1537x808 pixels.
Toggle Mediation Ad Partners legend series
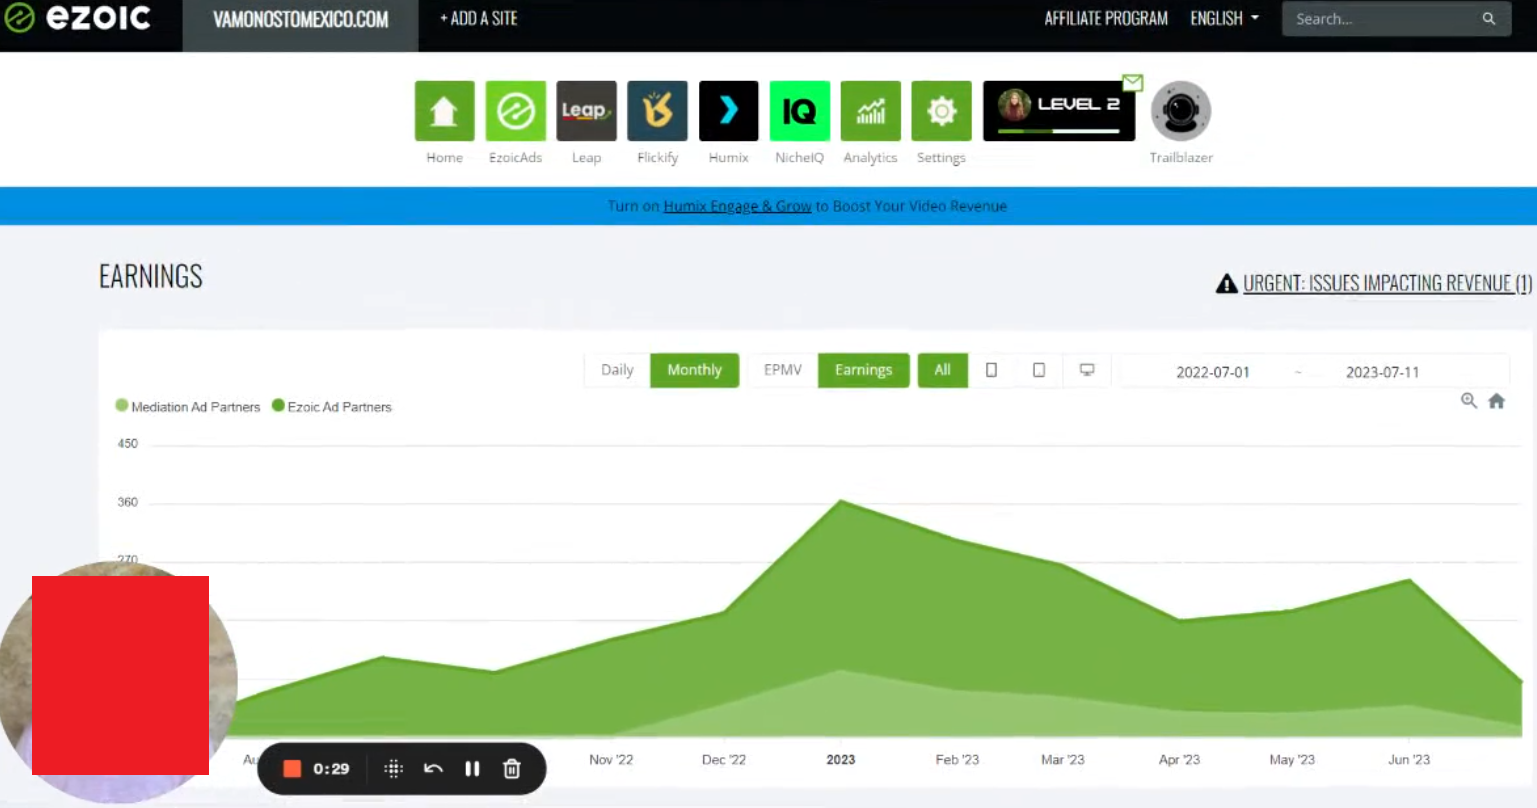(188, 406)
